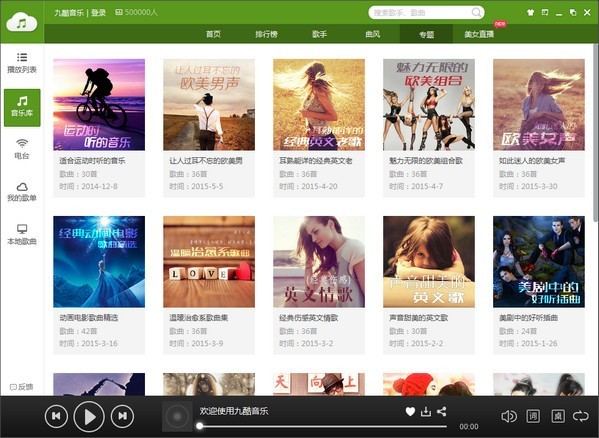The image size is (599, 438).
Task: Select the 电台 radio sidebar icon
Action: coord(22,144)
